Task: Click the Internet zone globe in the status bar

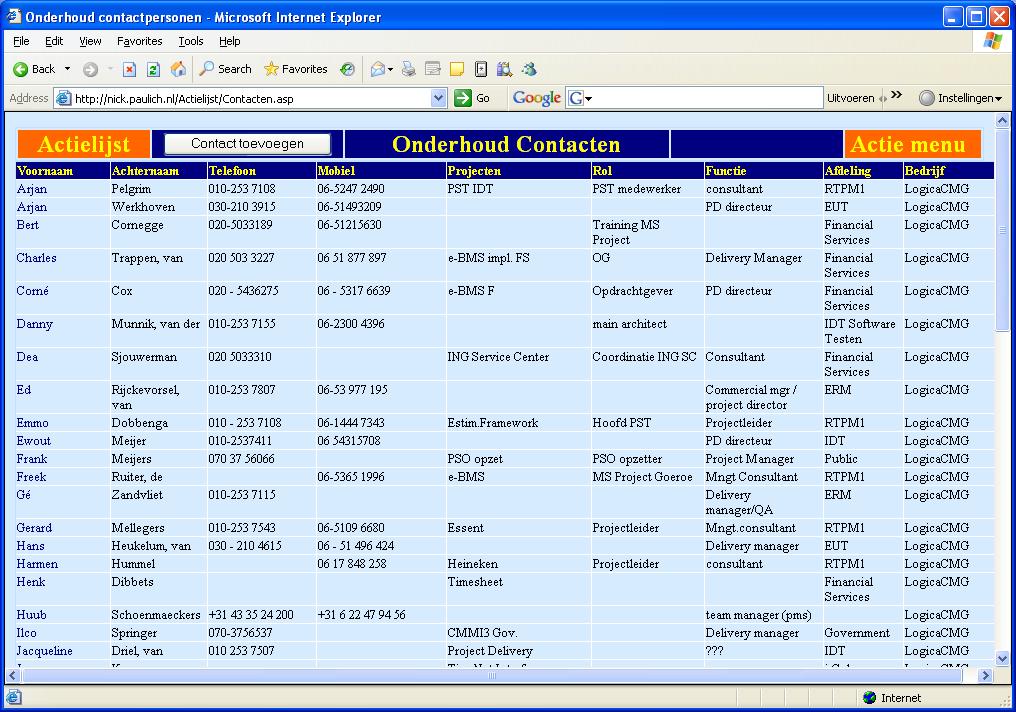Action: (870, 698)
